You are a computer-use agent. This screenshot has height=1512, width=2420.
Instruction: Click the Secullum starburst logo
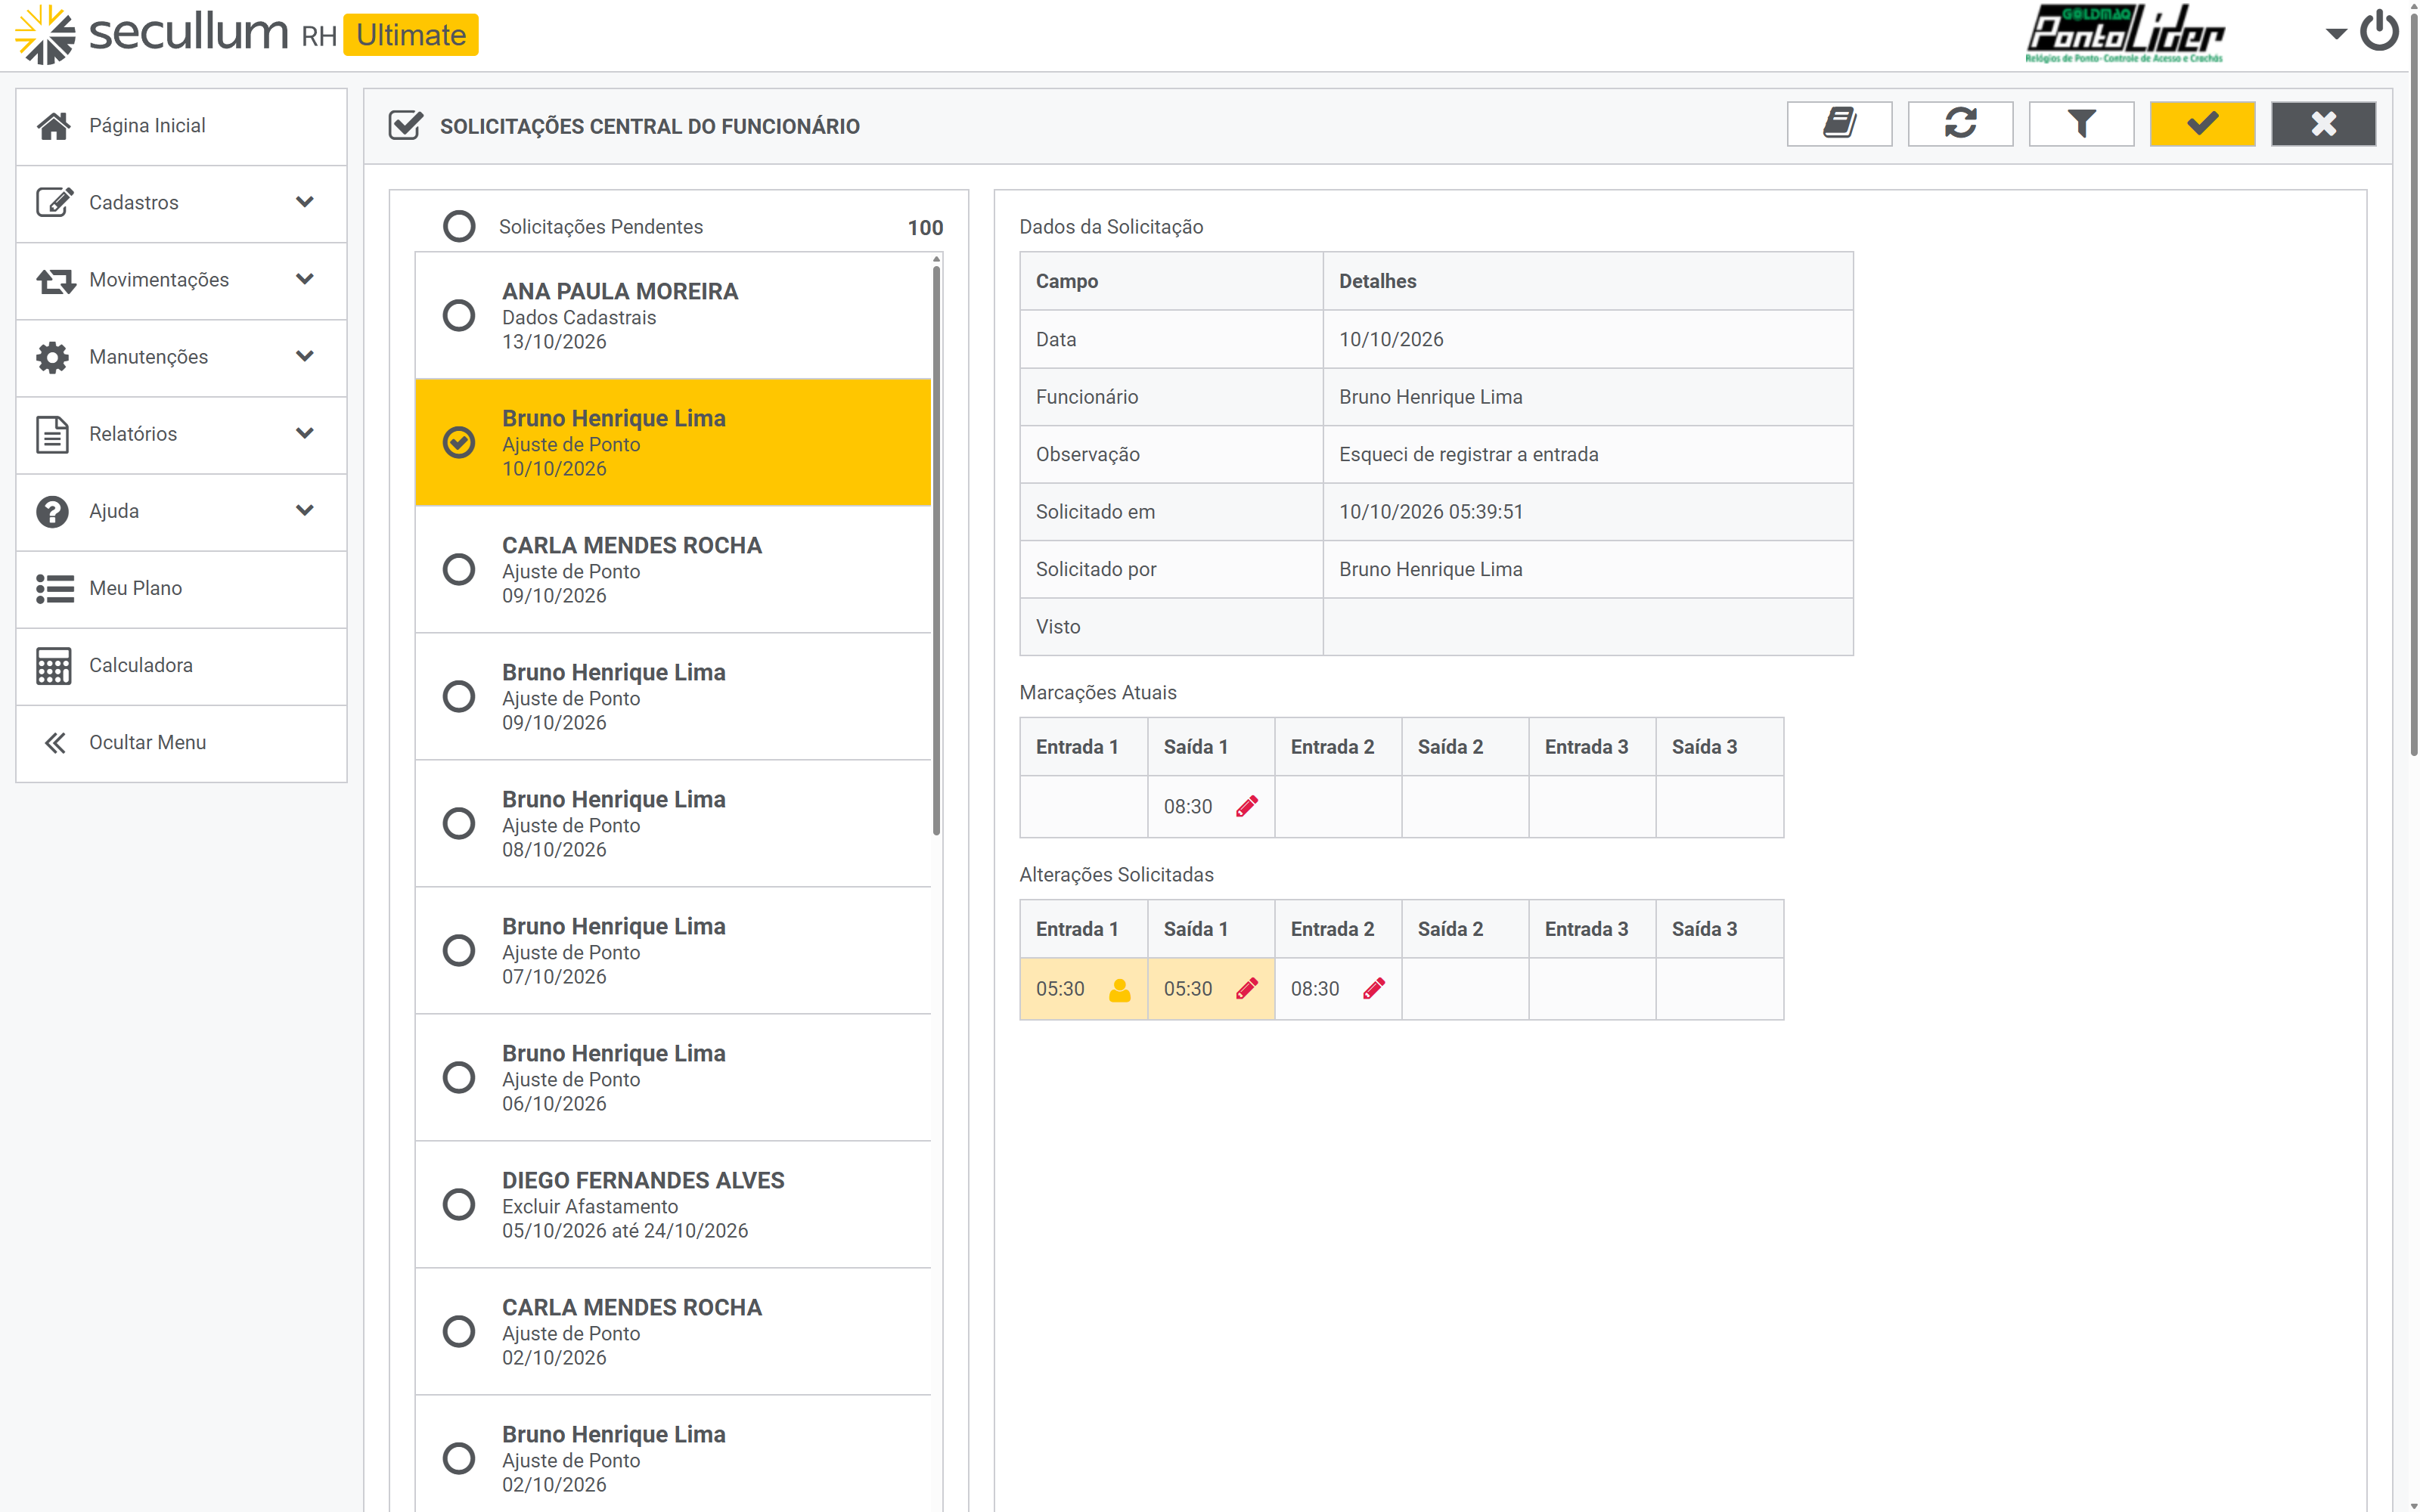pyautogui.click(x=45, y=35)
